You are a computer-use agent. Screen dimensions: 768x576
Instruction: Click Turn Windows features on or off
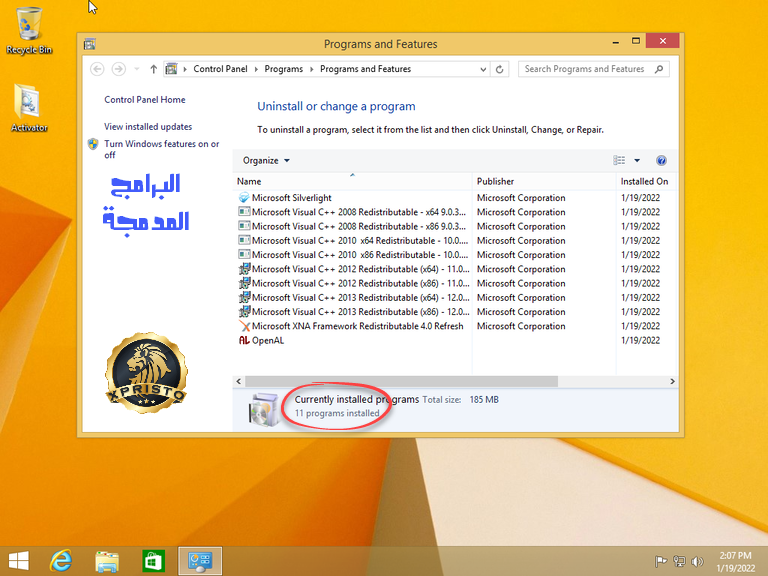click(162, 149)
